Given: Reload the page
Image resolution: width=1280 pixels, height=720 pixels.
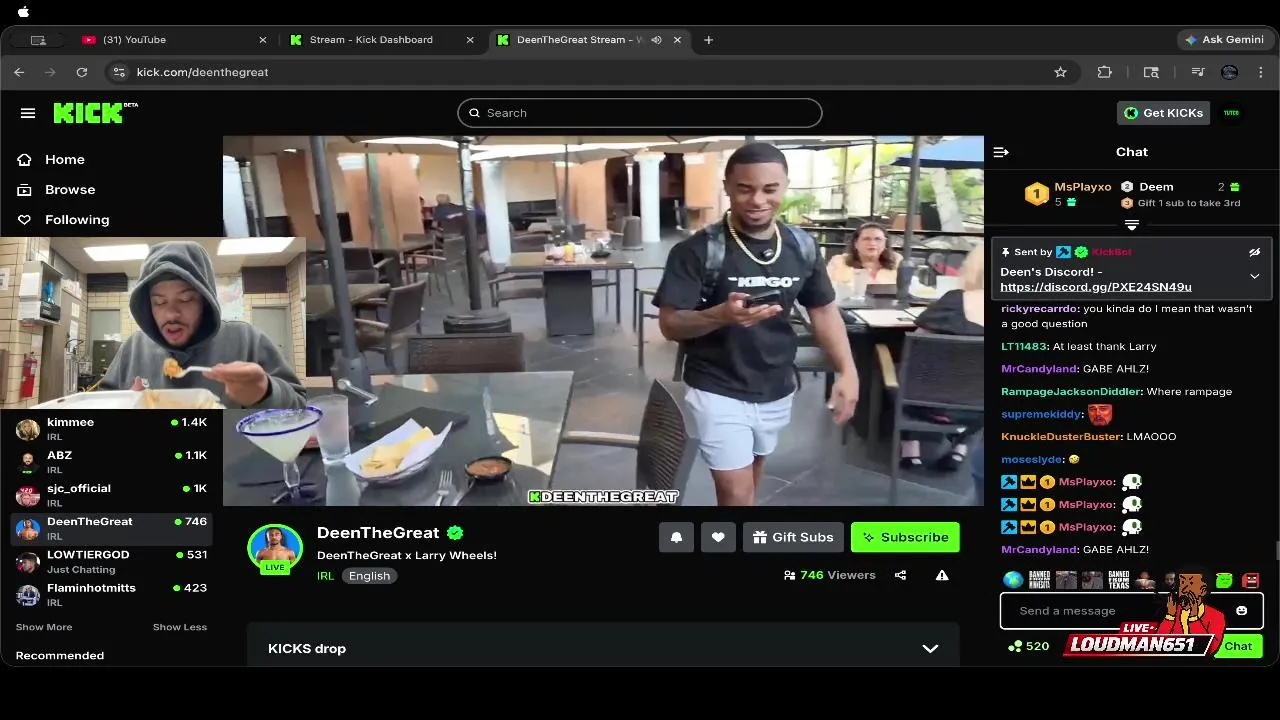Looking at the screenshot, I should click(82, 72).
